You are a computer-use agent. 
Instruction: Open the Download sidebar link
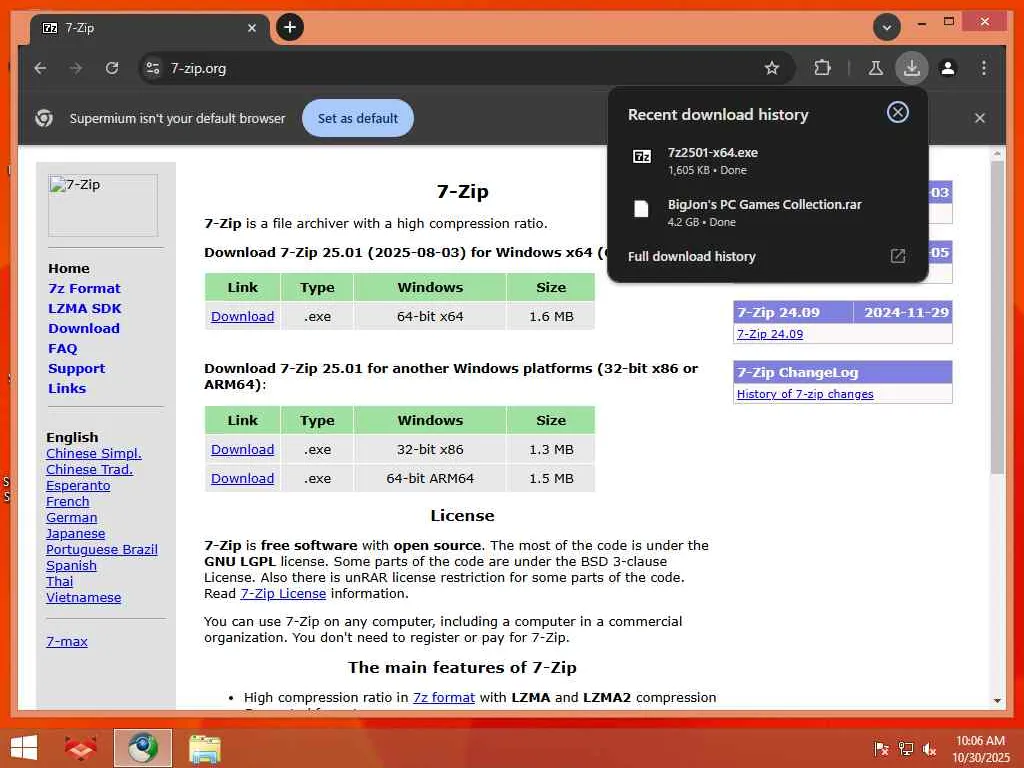pyautogui.click(x=84, y=328)
